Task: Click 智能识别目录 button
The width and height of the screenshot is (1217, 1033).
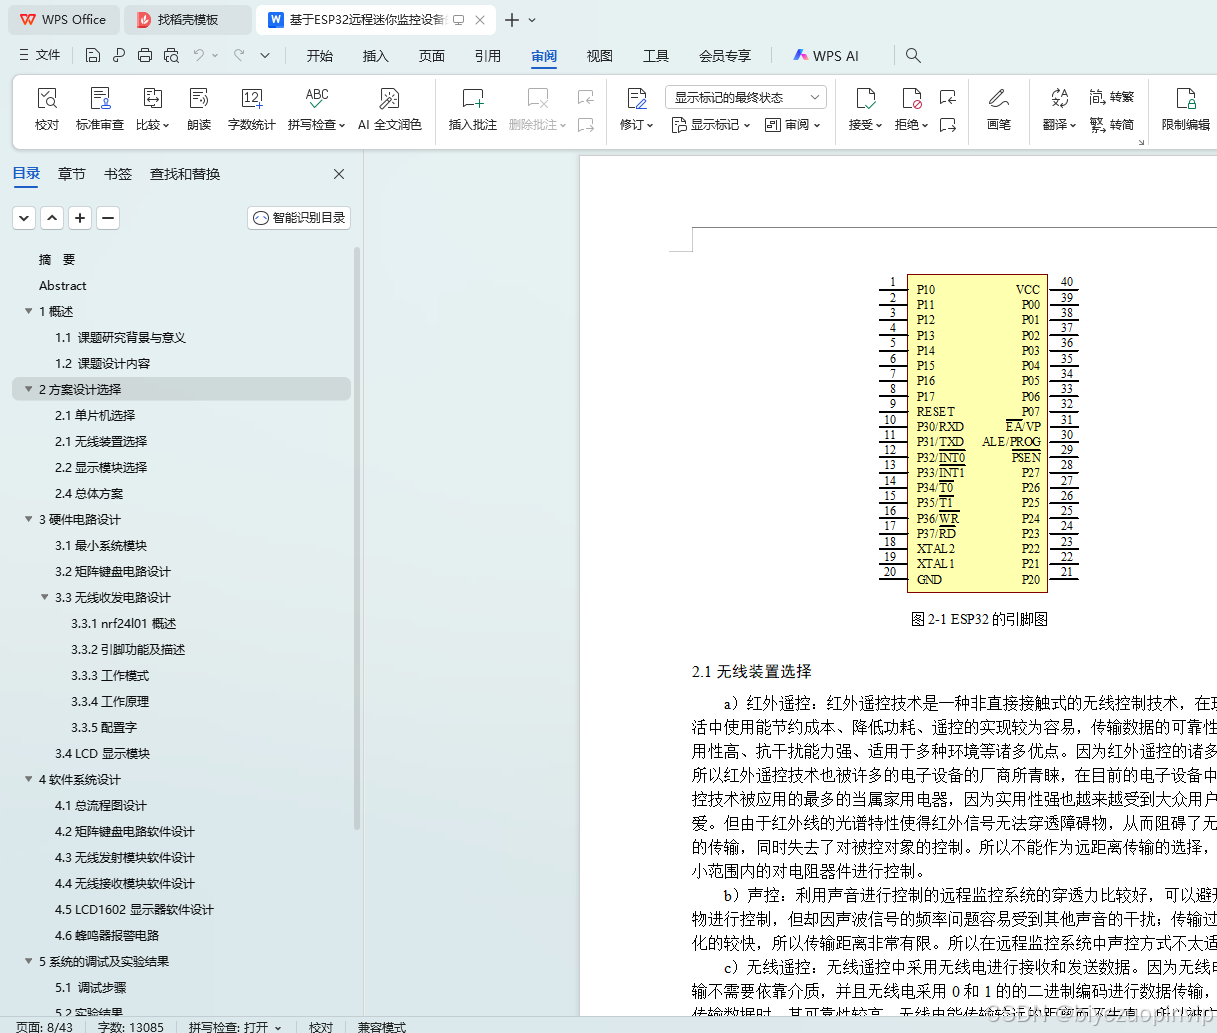Action: click(299, 218)
